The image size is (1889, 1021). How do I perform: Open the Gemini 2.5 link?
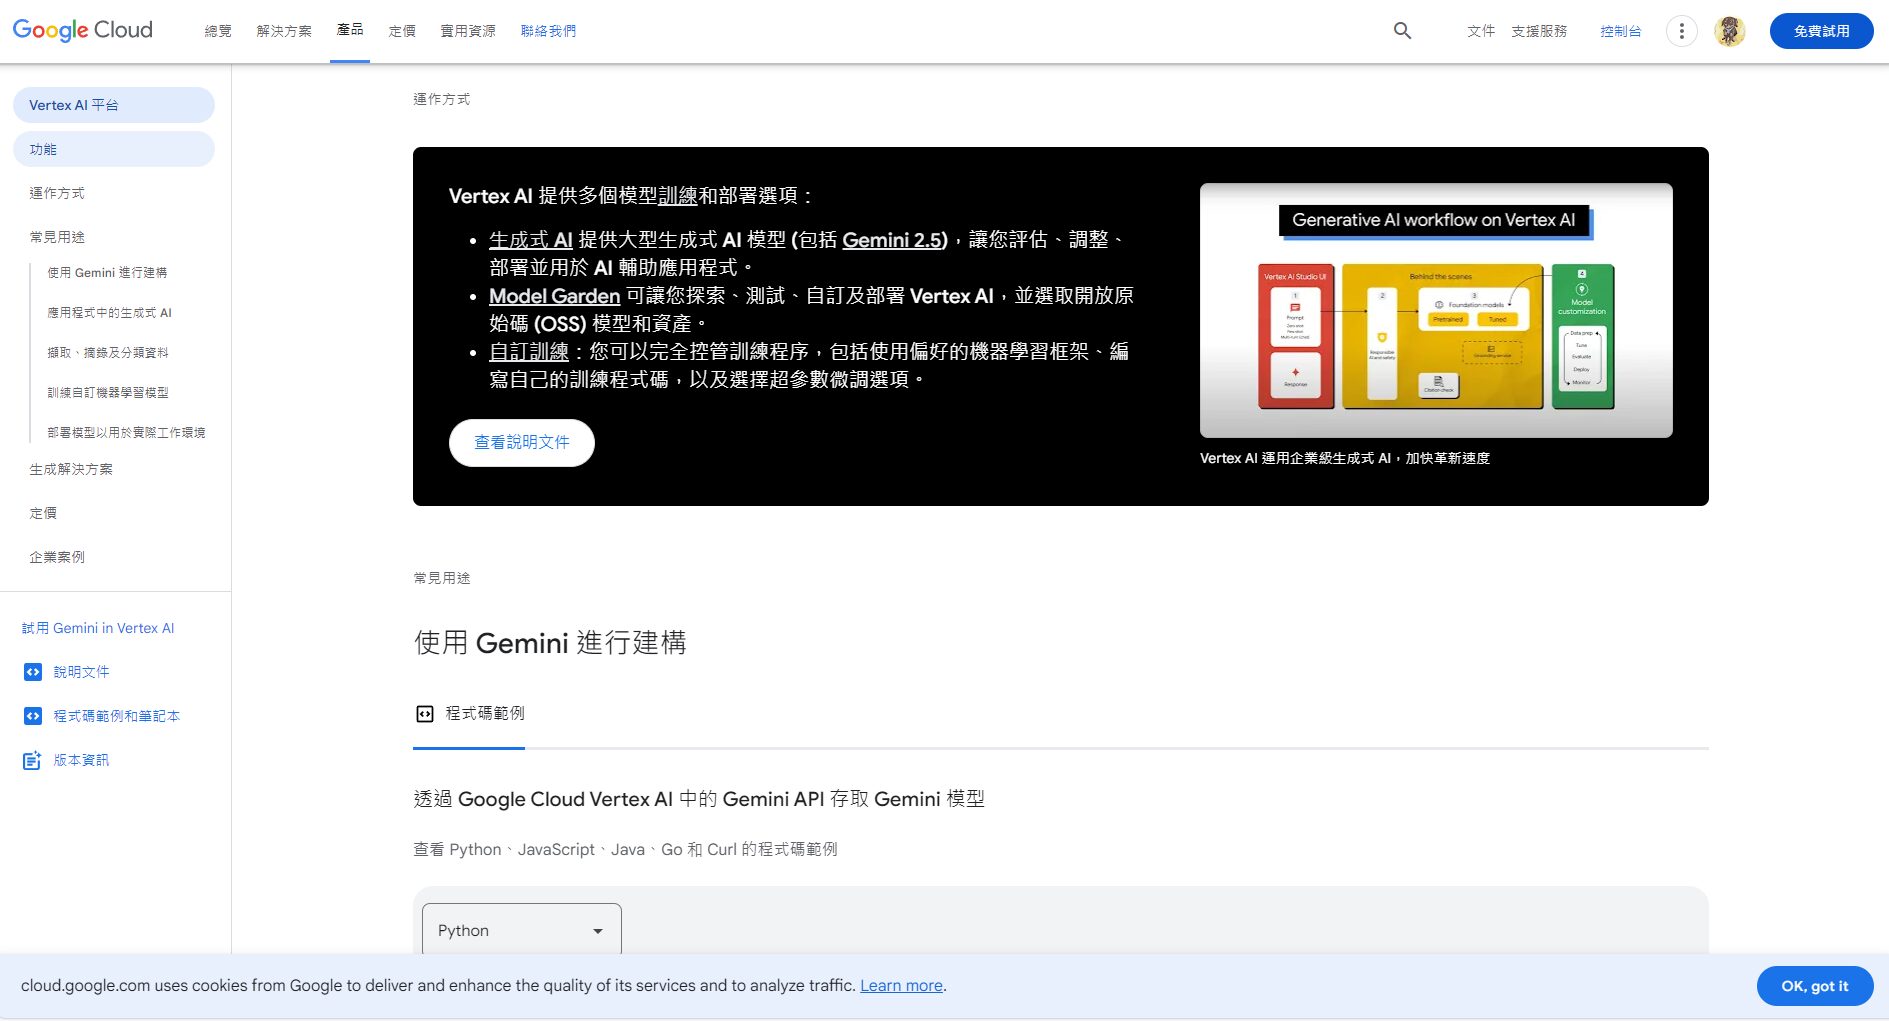coord(894,240)
